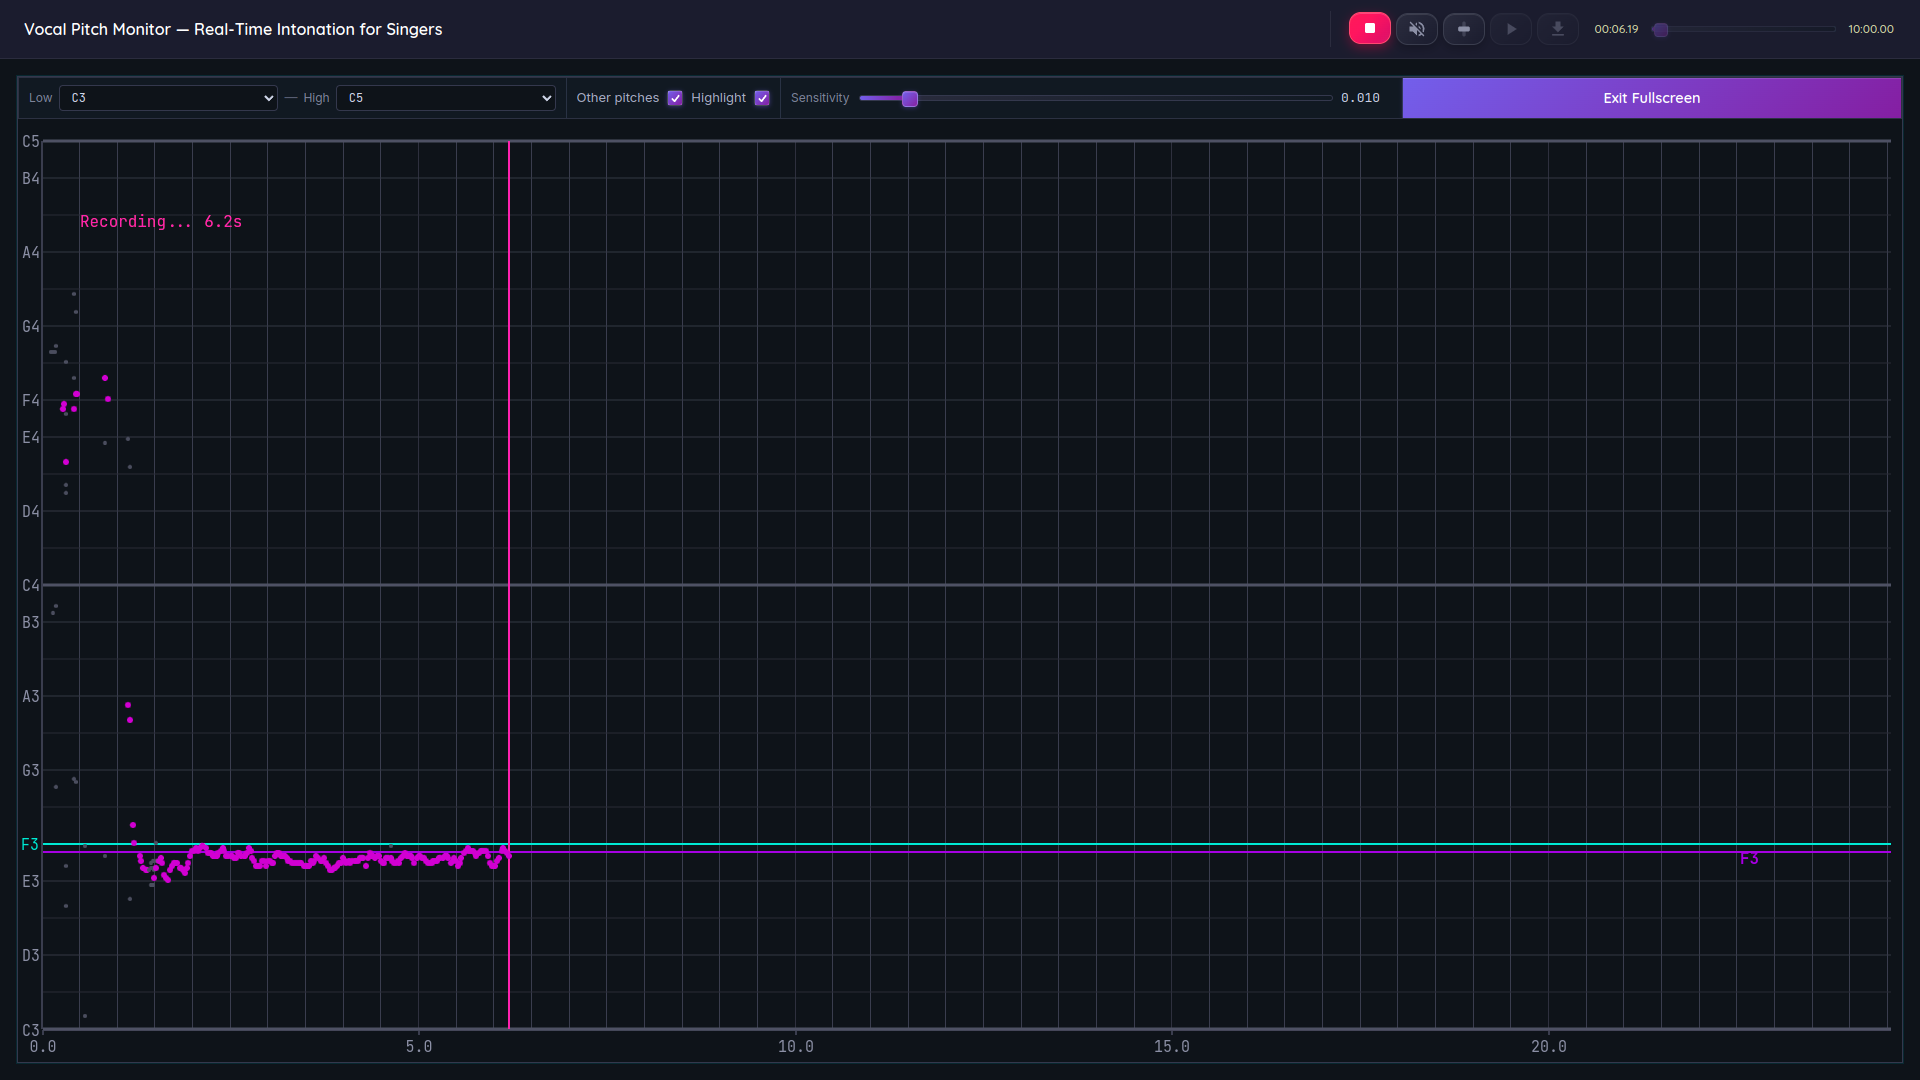Click the C5 label on the pitch axis
The image size is (1920, 1080).
click(31, 142)
